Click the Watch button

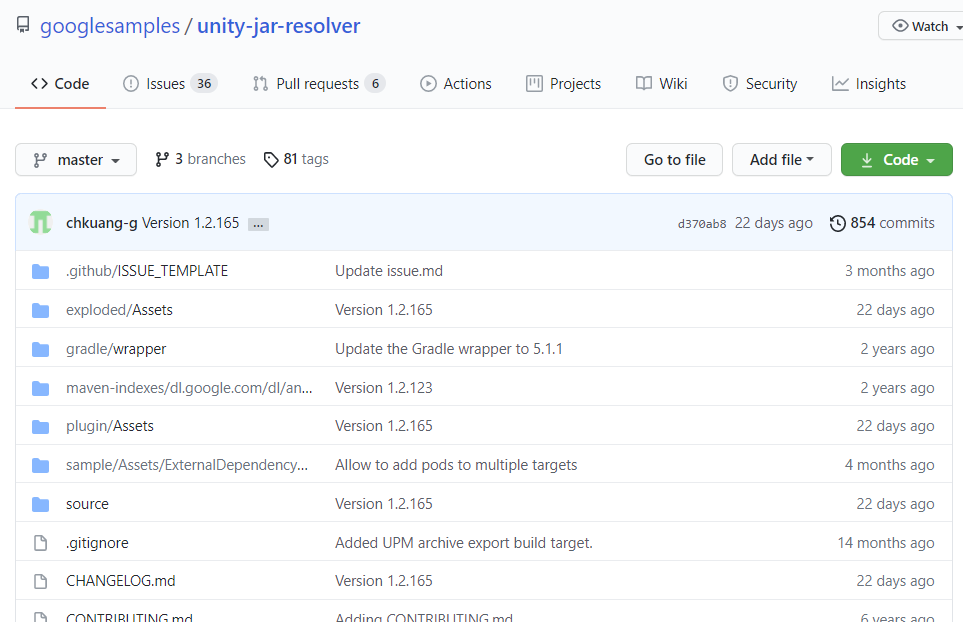pos(925,25)
